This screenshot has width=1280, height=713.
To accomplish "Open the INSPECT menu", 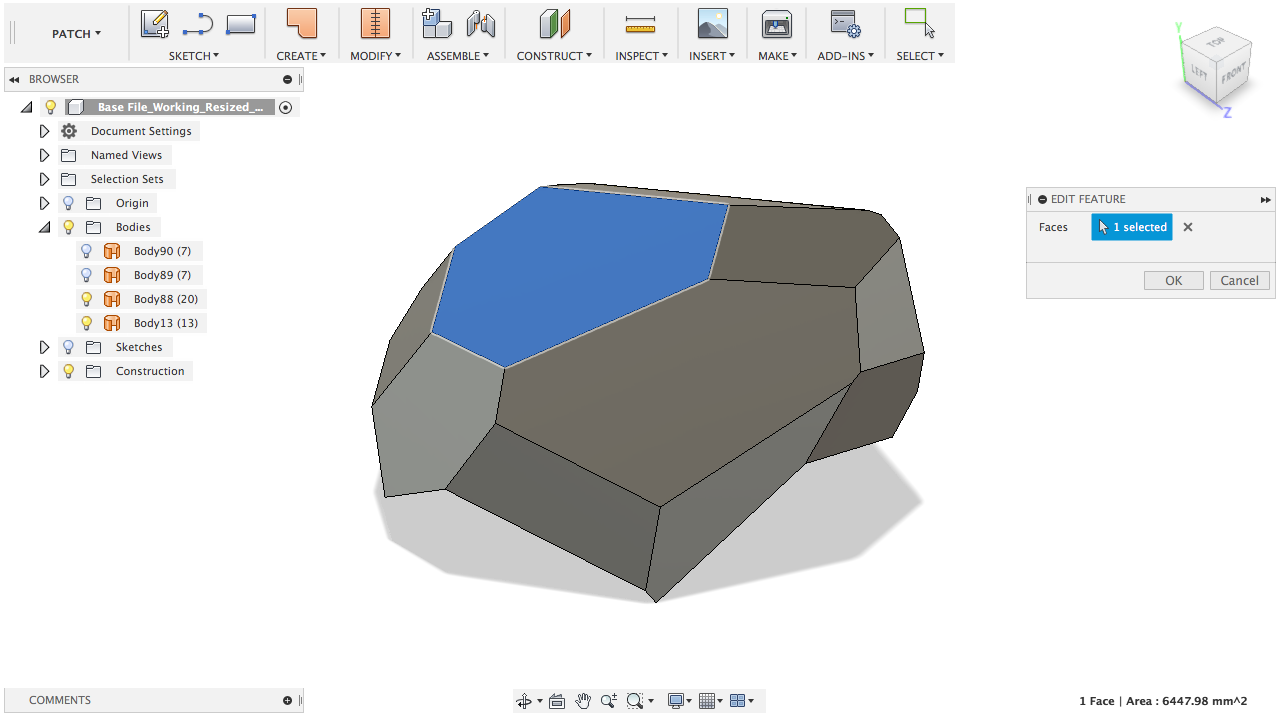I will 641,56.
